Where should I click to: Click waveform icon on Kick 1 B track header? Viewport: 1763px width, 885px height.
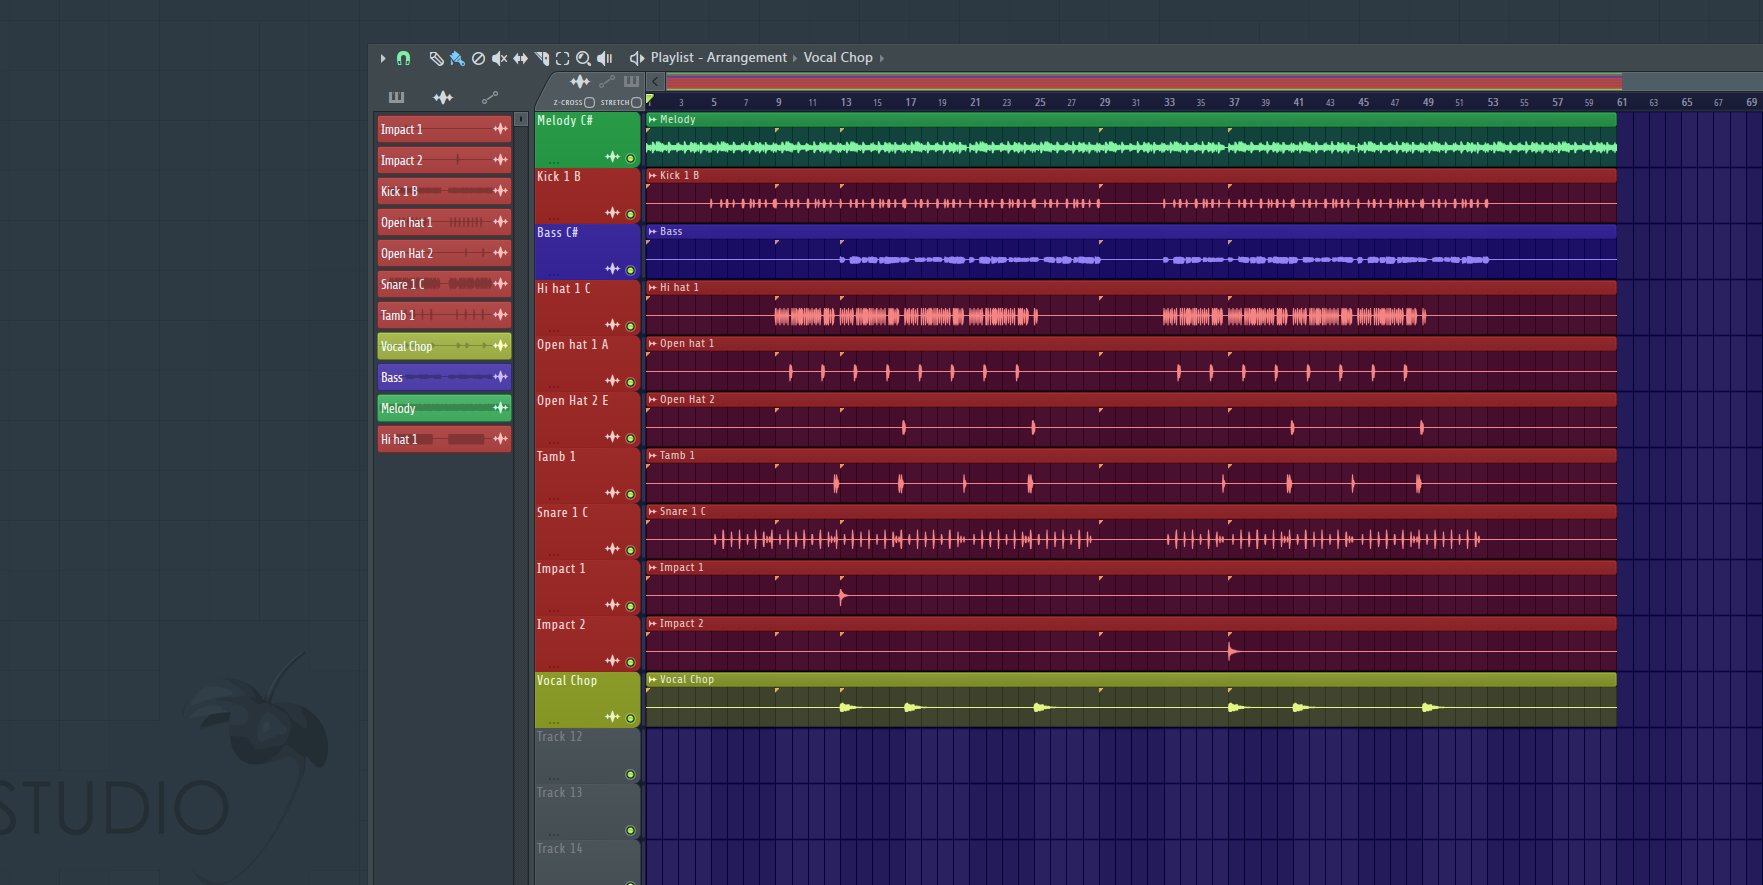(x=612, y=213)
